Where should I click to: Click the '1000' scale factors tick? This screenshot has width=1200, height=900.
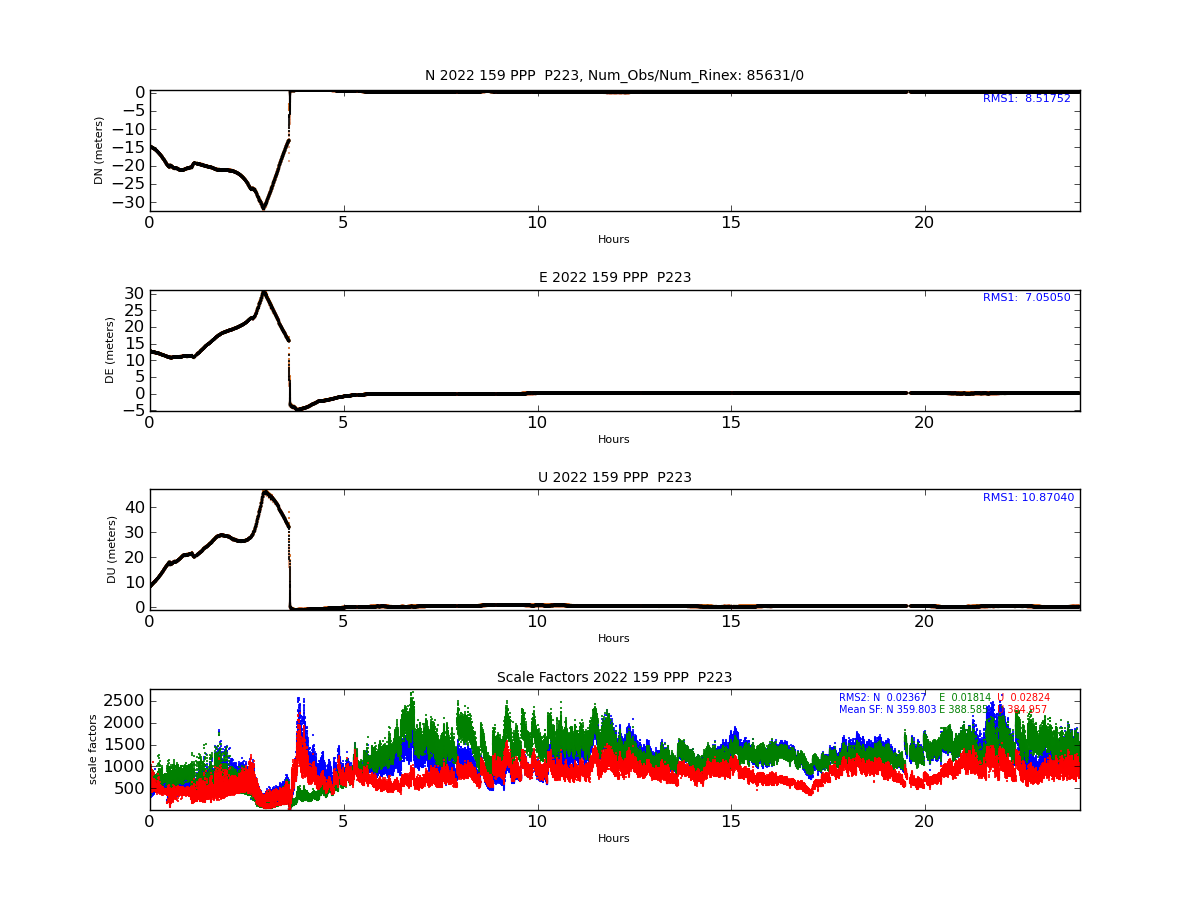[125, 766]
